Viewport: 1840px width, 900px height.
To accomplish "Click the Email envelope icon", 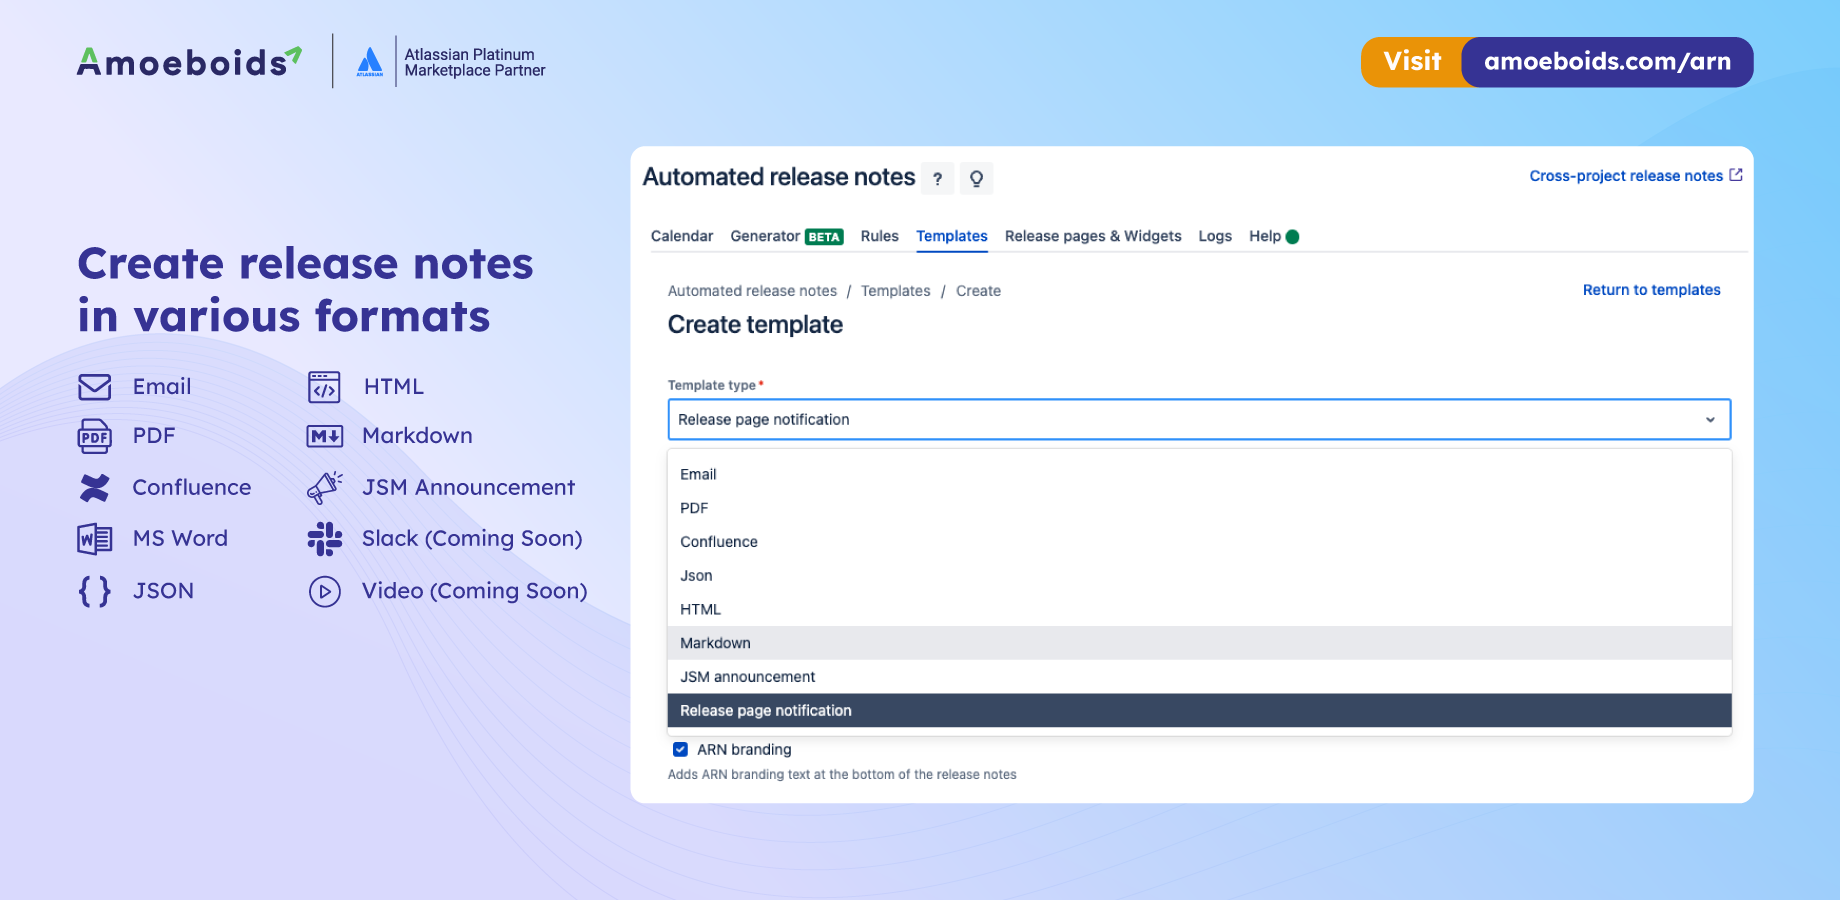I will pyautogui.click(x=95, y=386).
